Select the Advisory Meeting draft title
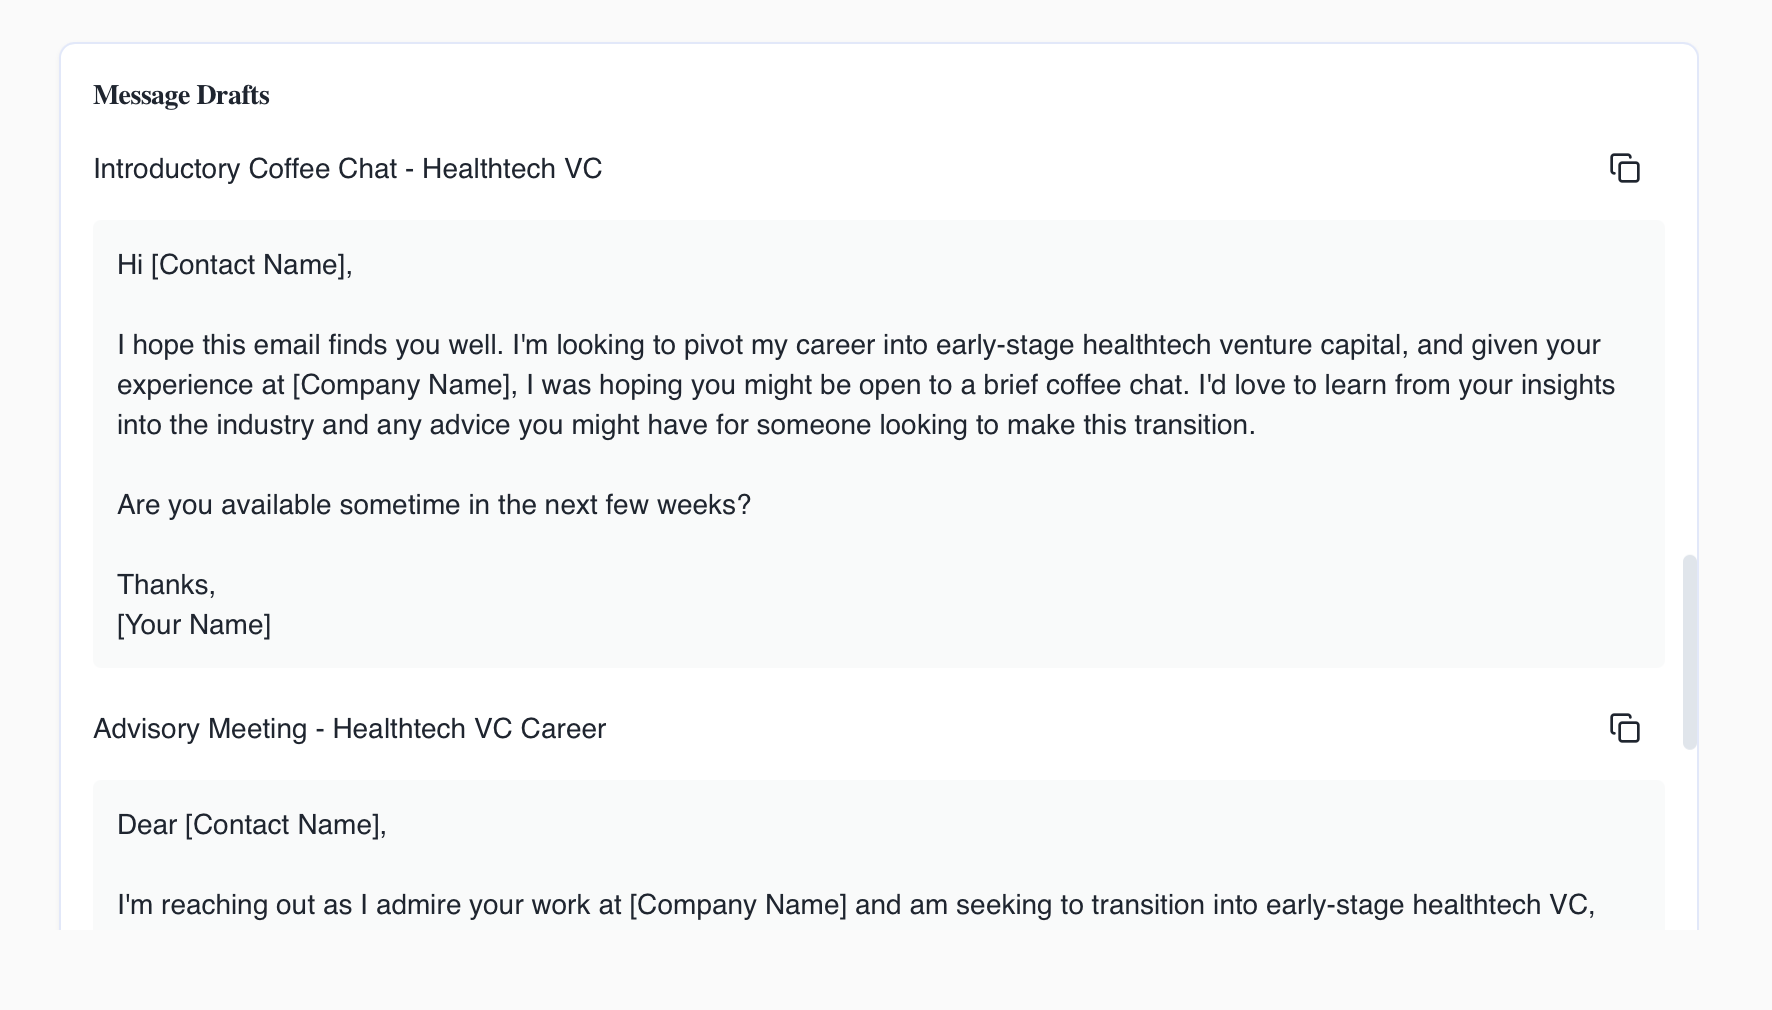This screenshot has height=1010, width=1772. pos(349,728)
